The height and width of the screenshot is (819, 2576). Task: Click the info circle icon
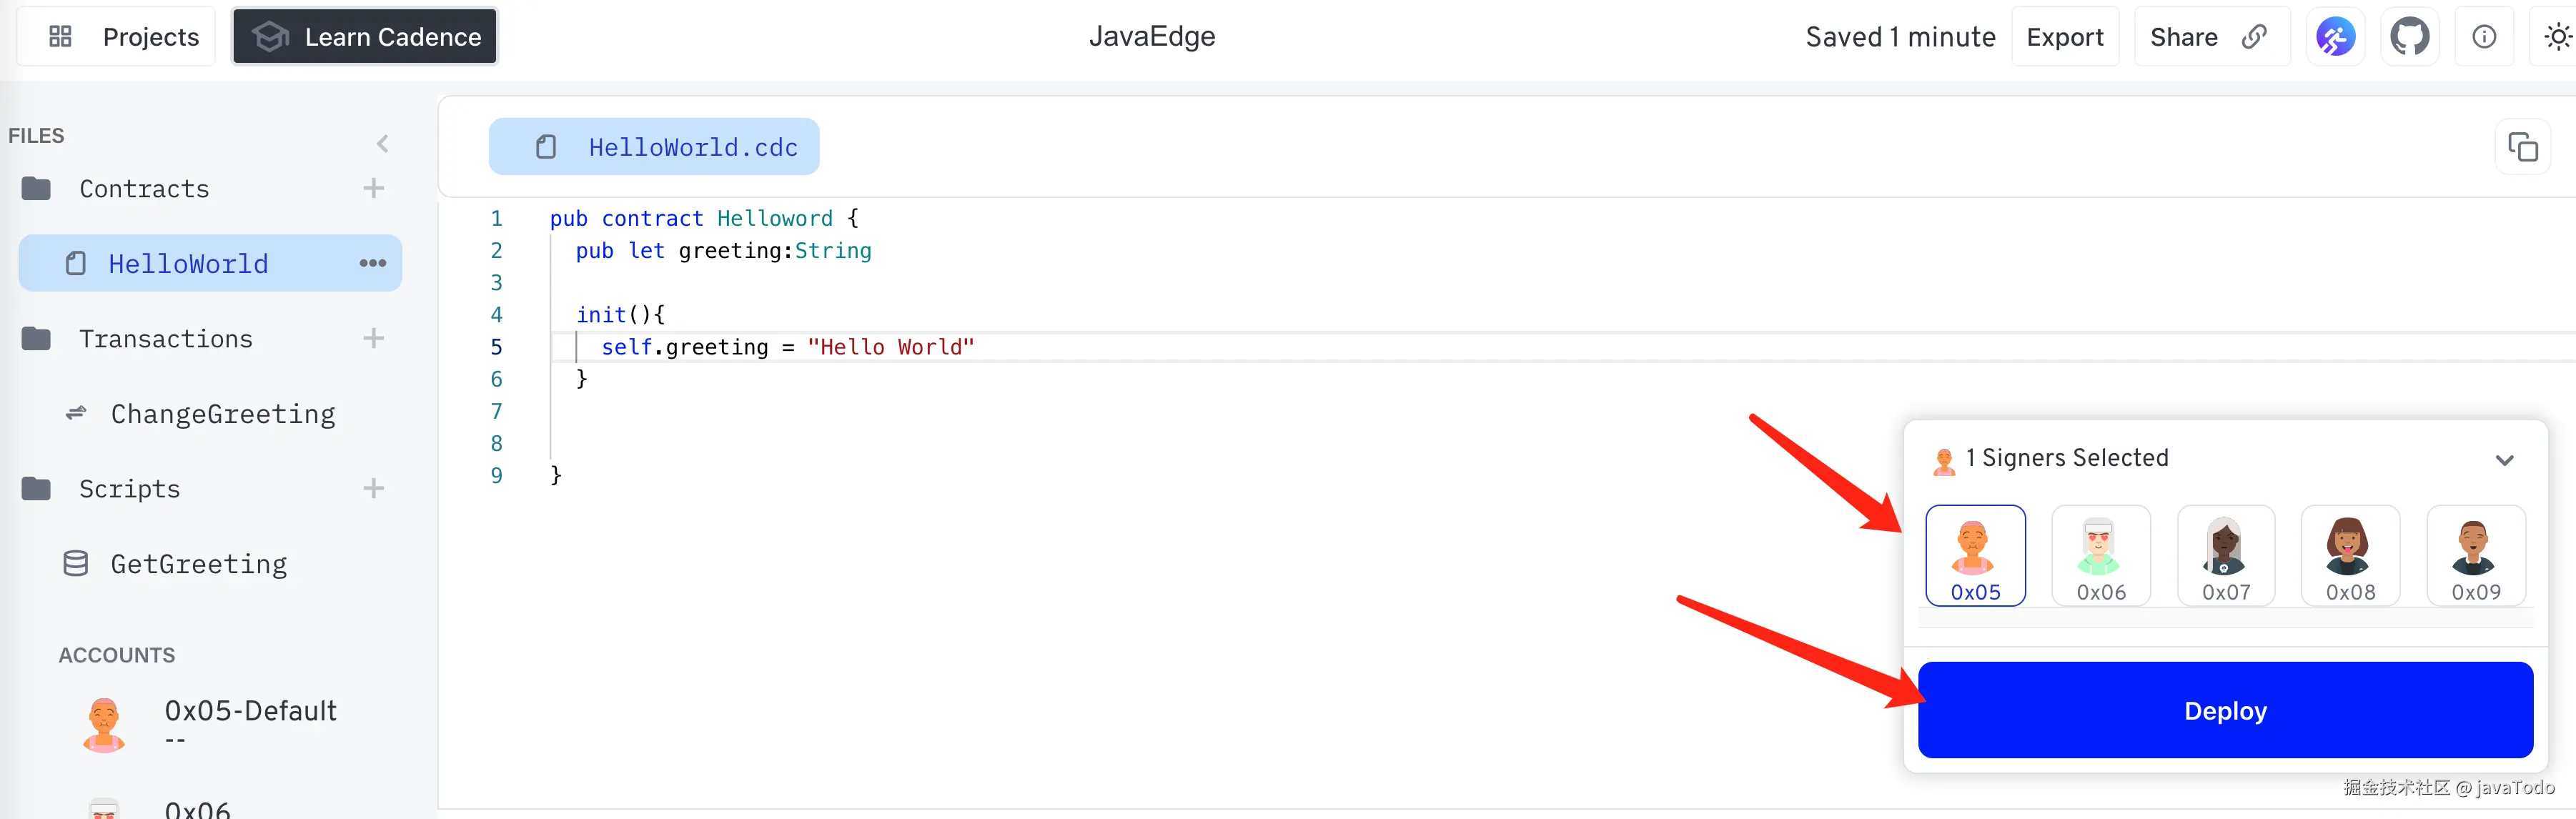[2484, 37]
